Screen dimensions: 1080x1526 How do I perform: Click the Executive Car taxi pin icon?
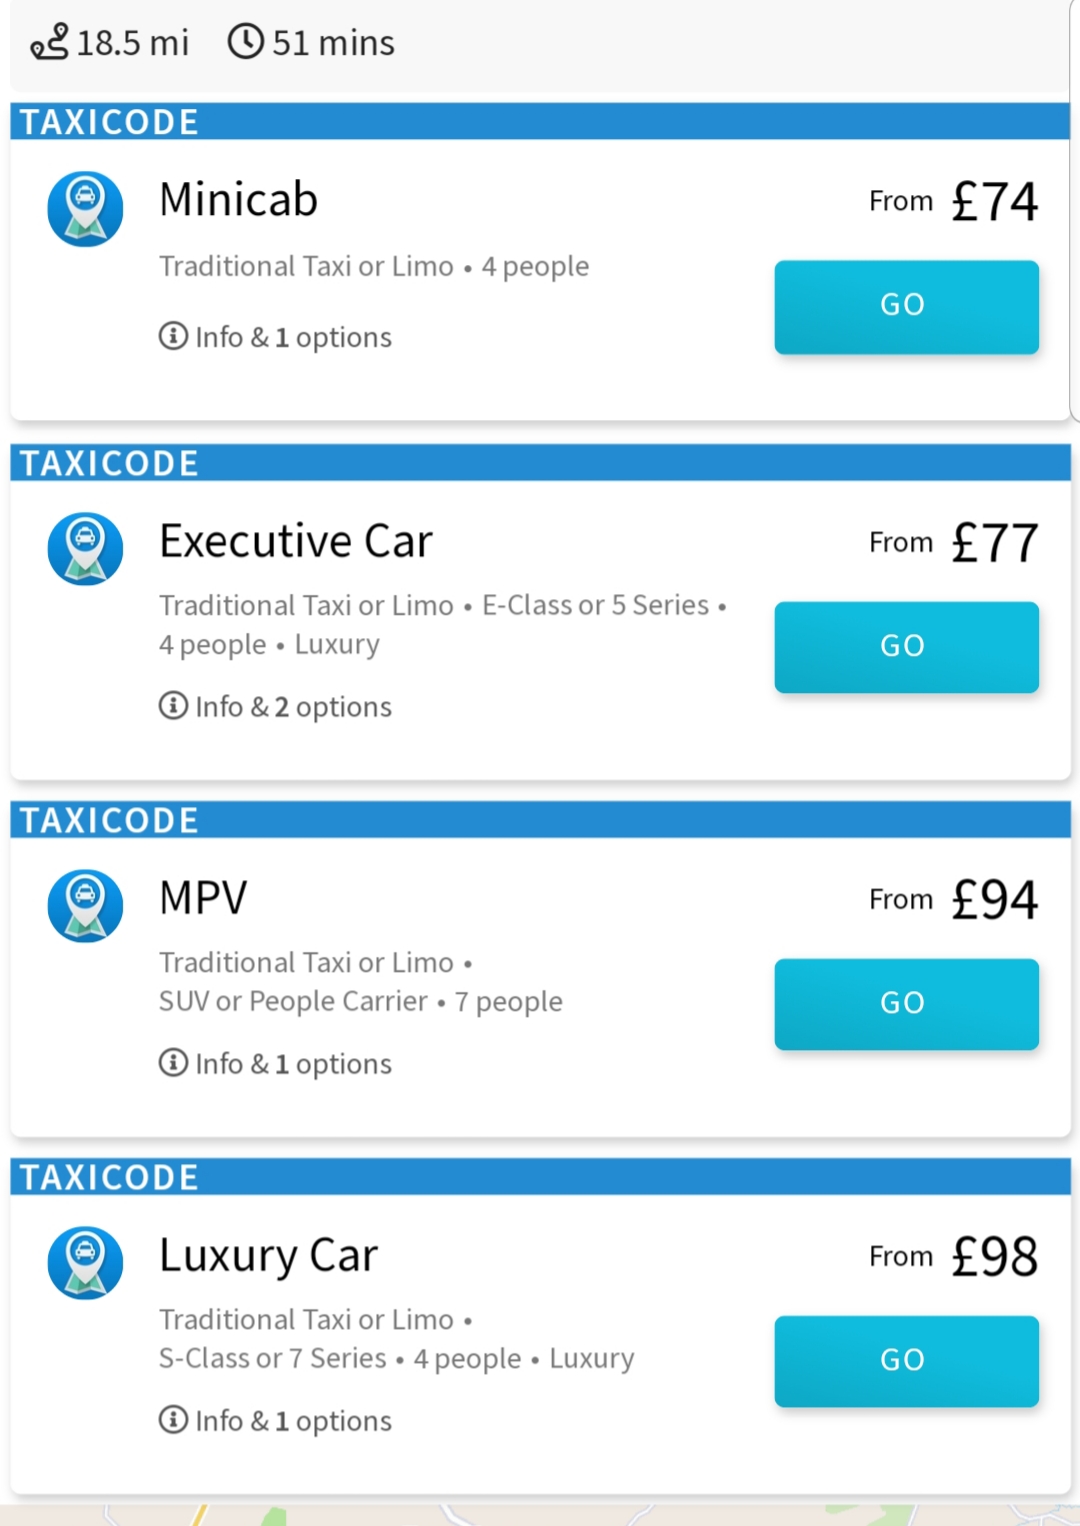pyautogui.click(x=86, y=549)
